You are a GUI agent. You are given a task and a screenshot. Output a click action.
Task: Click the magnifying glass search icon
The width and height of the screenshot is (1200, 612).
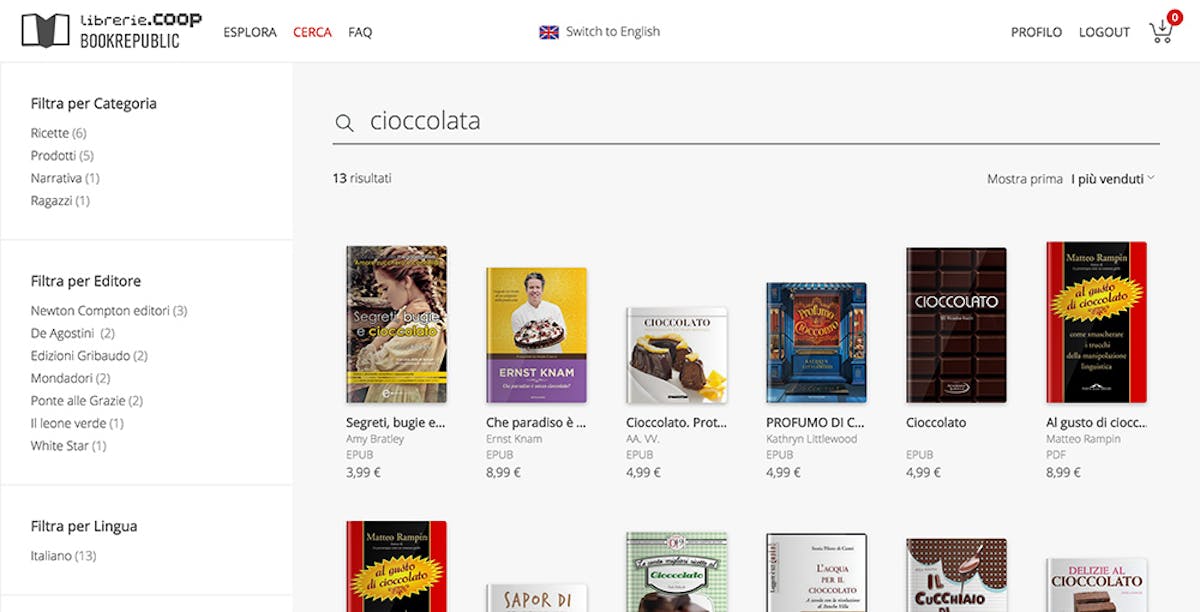[344, 123]
